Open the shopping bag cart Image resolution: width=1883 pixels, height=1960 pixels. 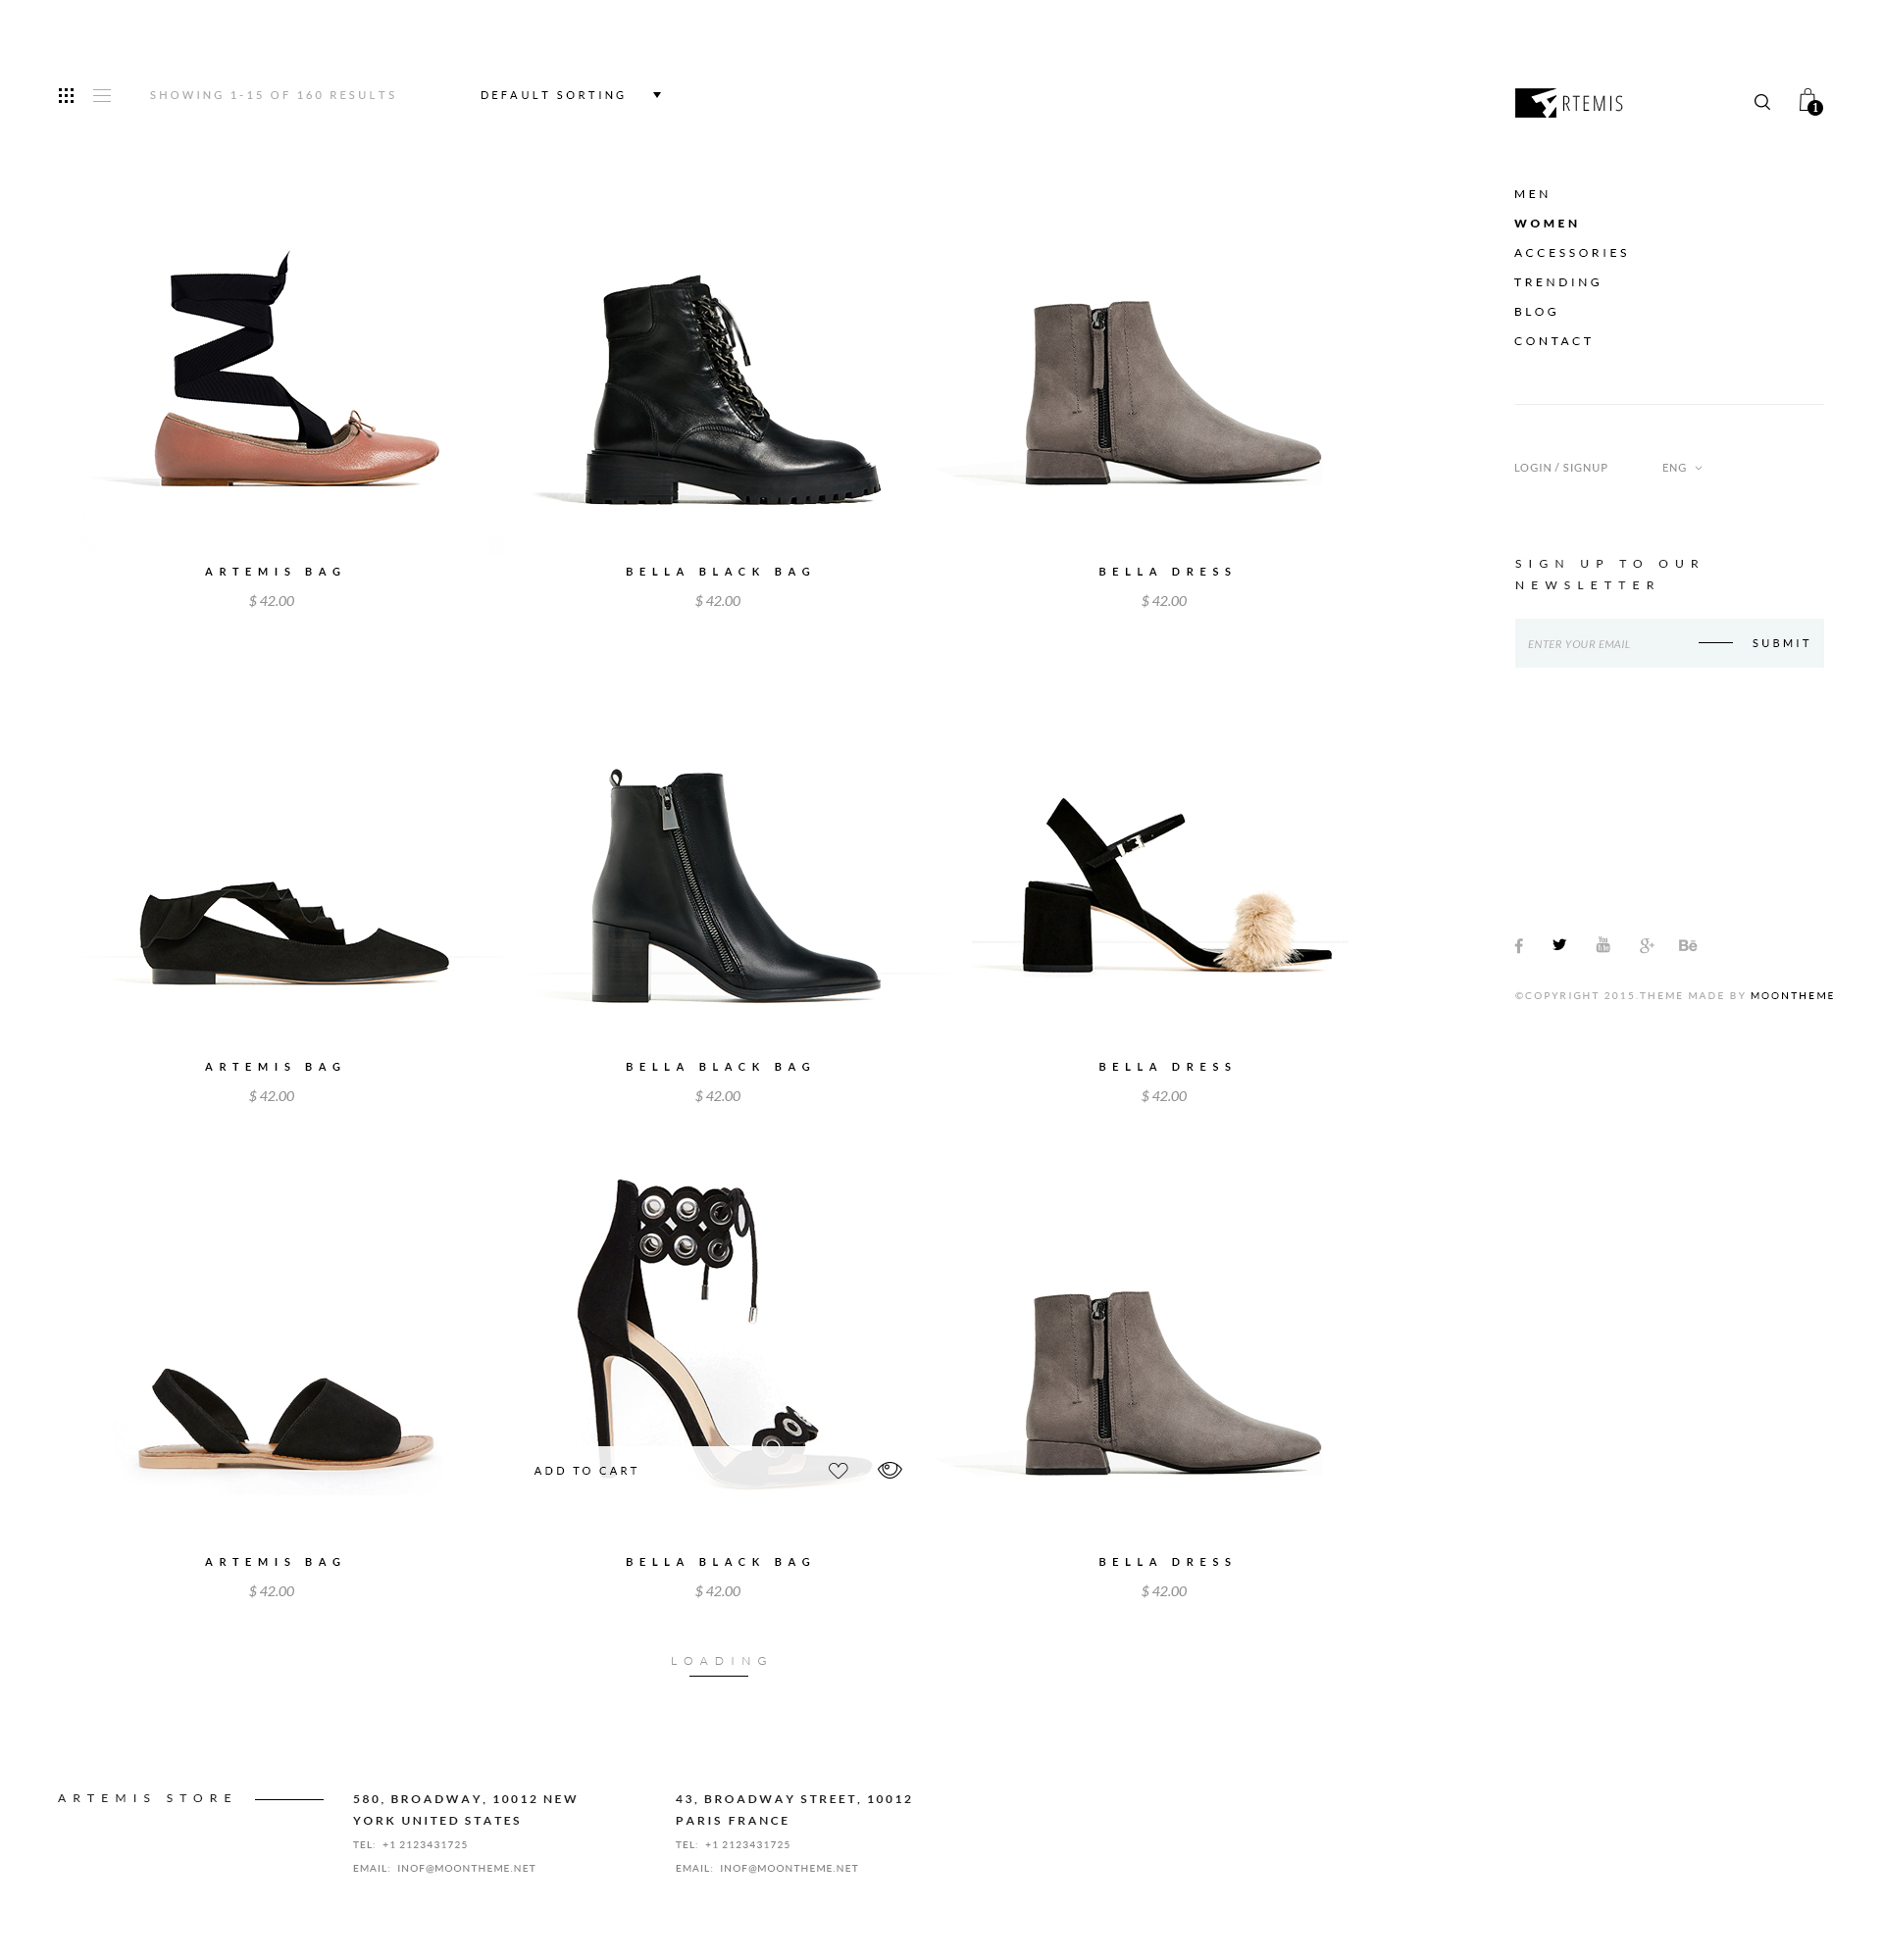(x=1808, y=101)
